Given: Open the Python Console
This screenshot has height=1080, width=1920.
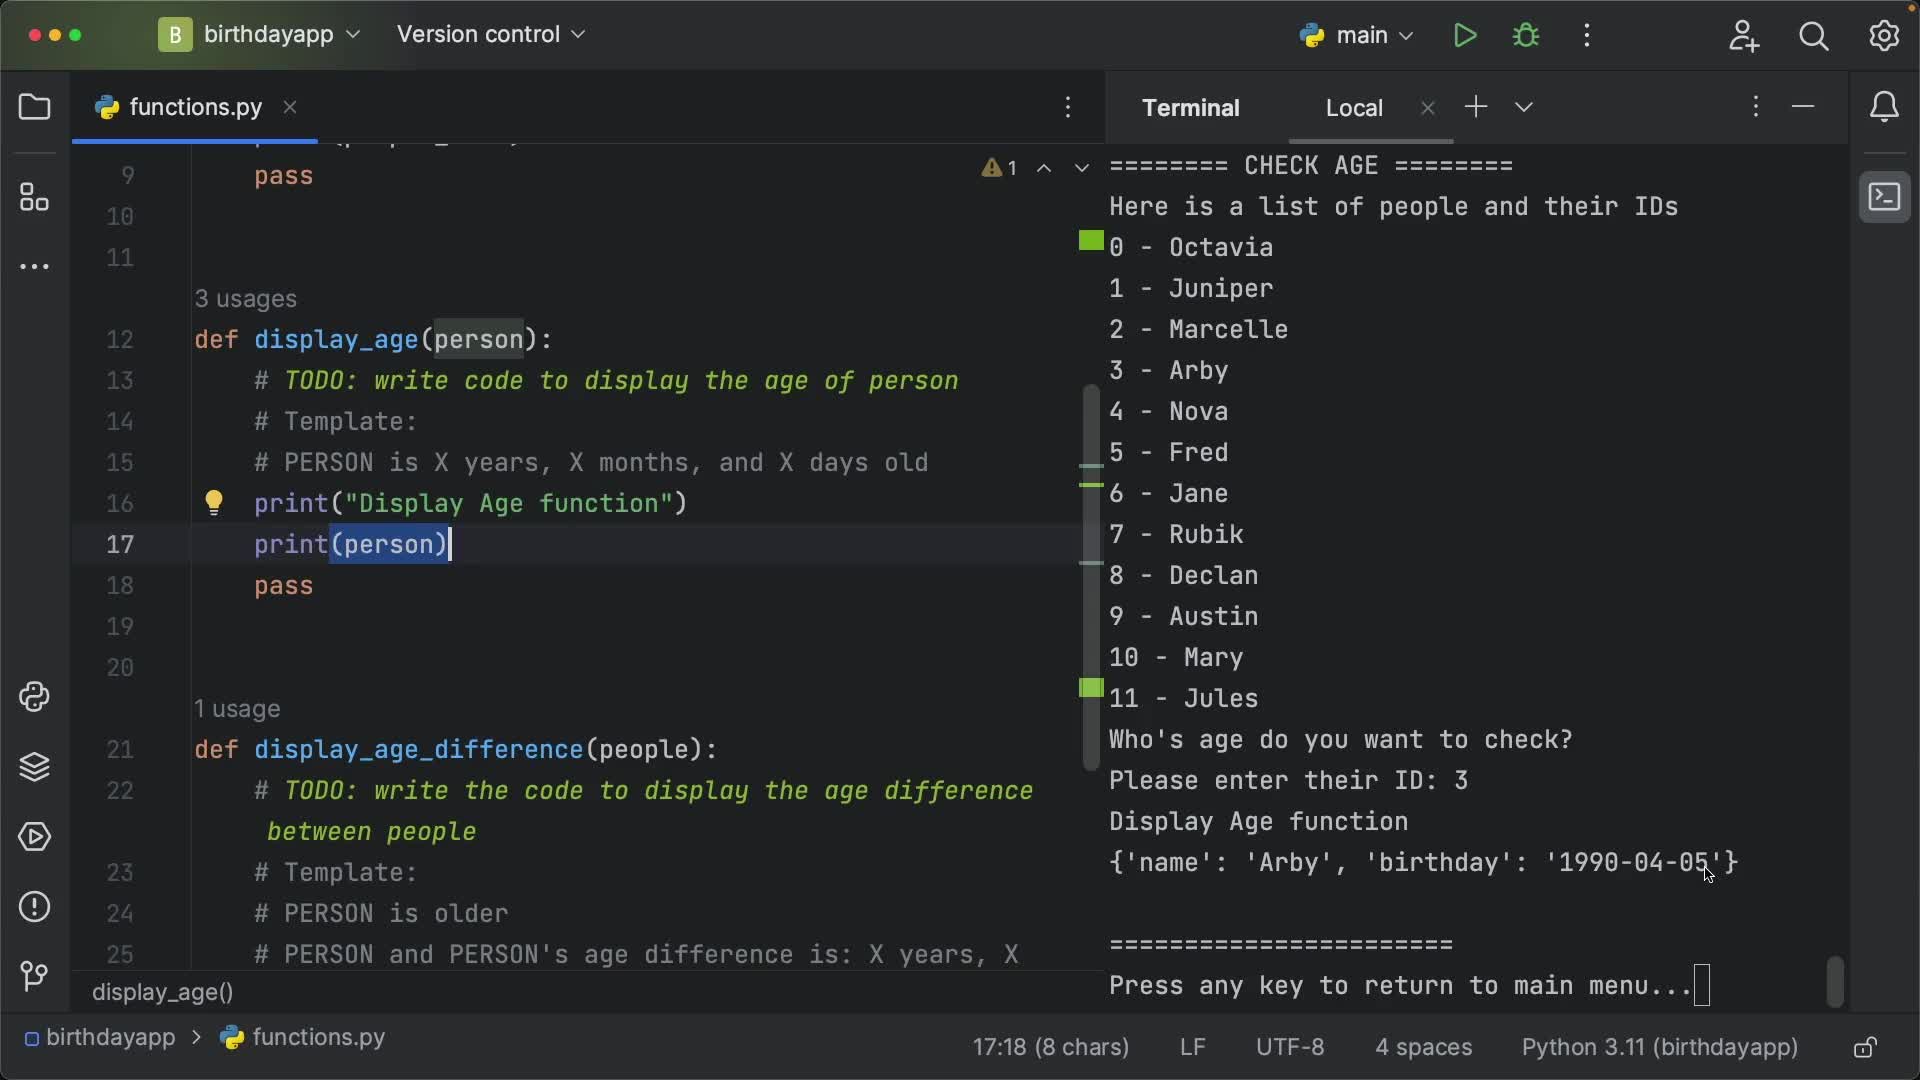Looking at the screenshot, I should [x=34, y=697].
